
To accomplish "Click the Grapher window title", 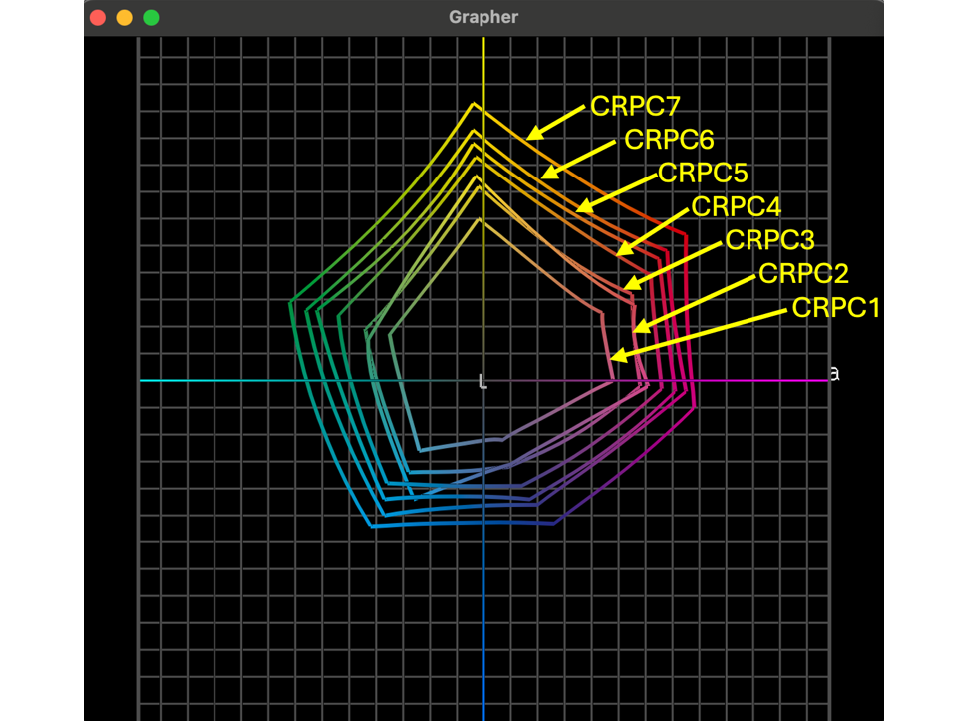I will click(483, 17).
